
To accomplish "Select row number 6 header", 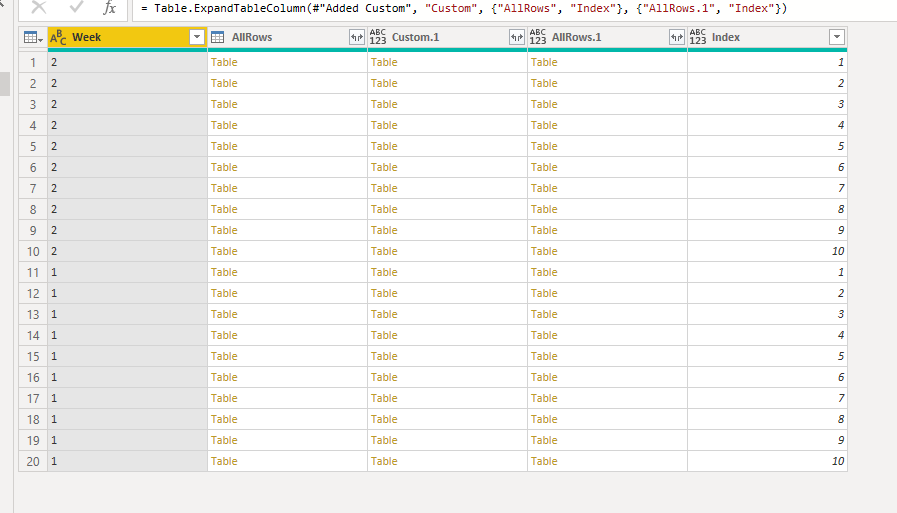I will pyautogui.click(x=33, y=167).
